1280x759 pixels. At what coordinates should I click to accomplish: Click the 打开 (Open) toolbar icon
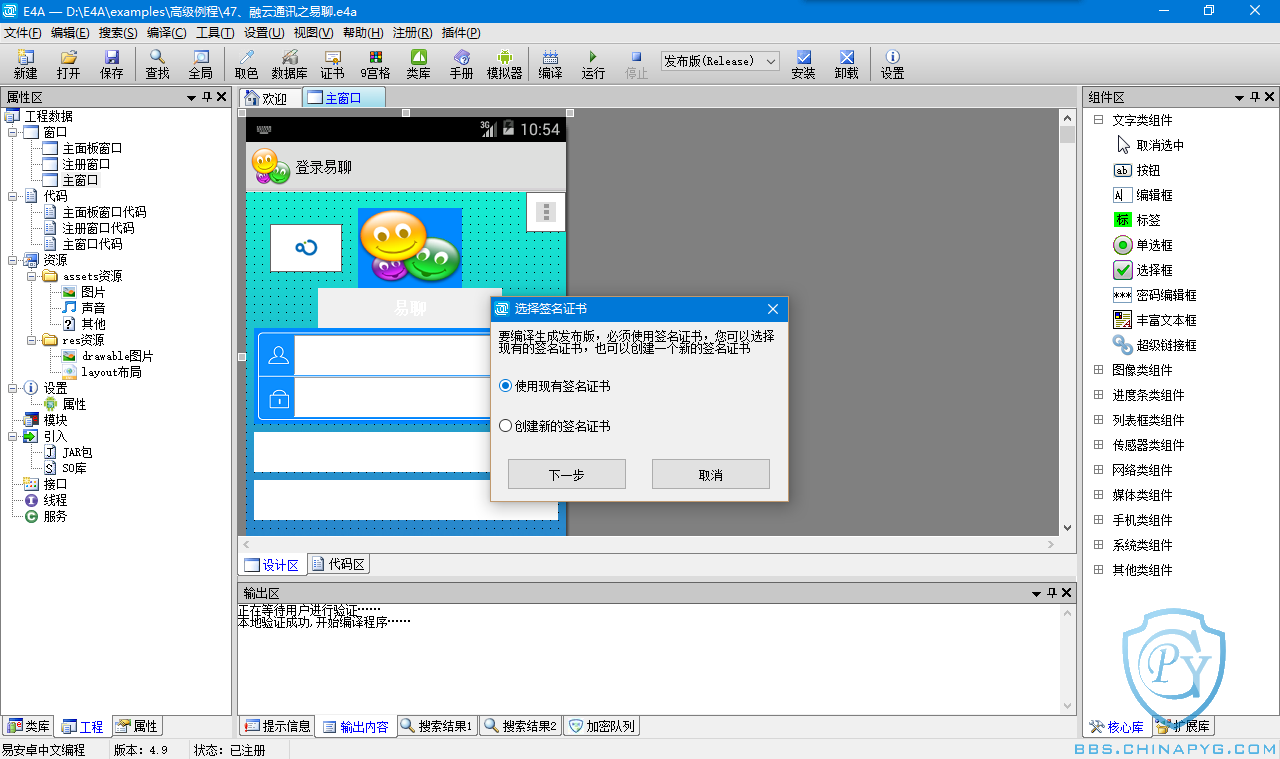68,64
